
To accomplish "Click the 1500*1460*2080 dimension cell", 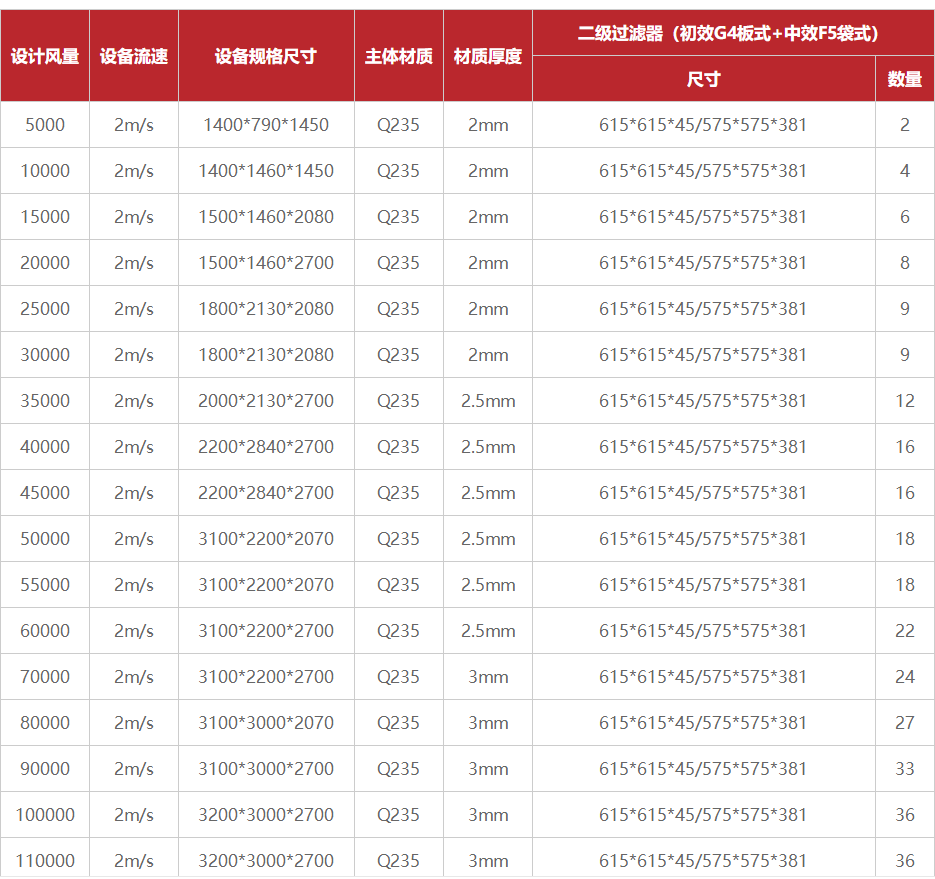I will (x=266, y=217).
